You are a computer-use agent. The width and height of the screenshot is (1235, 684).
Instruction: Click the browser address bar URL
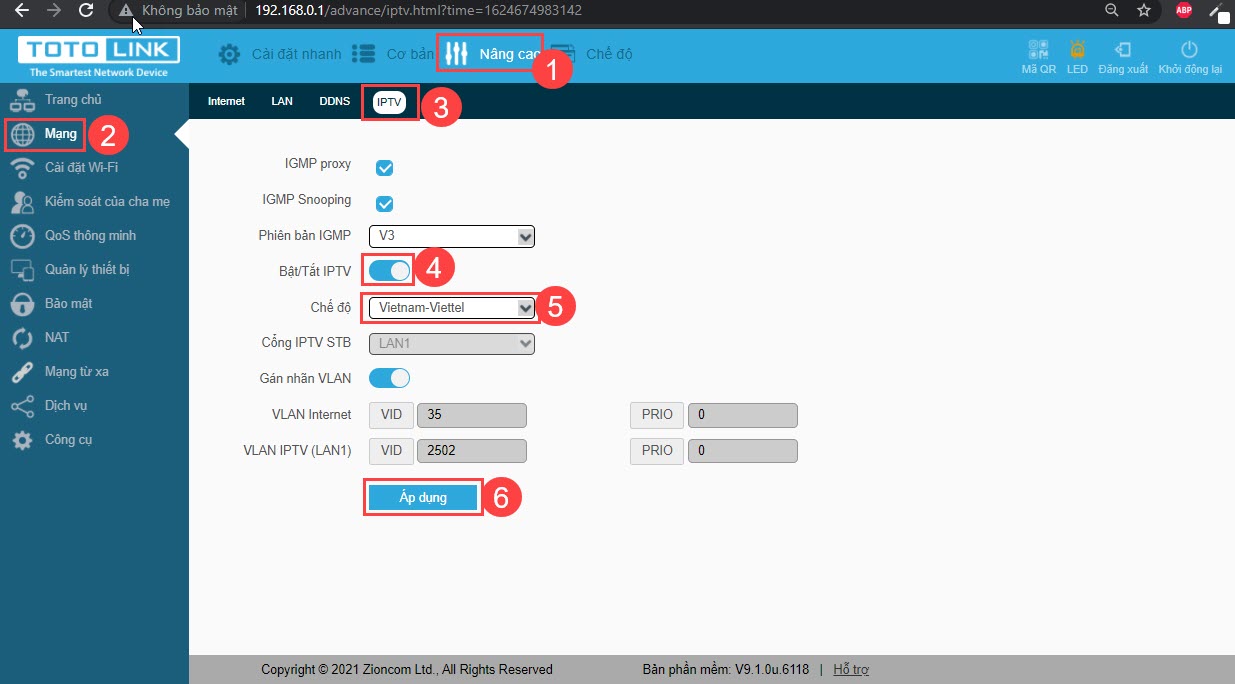418,10
